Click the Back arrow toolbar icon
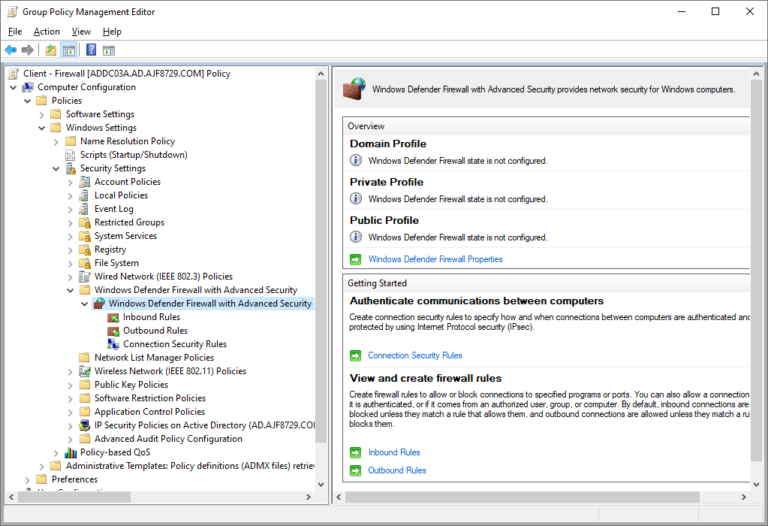Image resolution: width=768 pixels, height=526 pixels. (x=10, y=50)
